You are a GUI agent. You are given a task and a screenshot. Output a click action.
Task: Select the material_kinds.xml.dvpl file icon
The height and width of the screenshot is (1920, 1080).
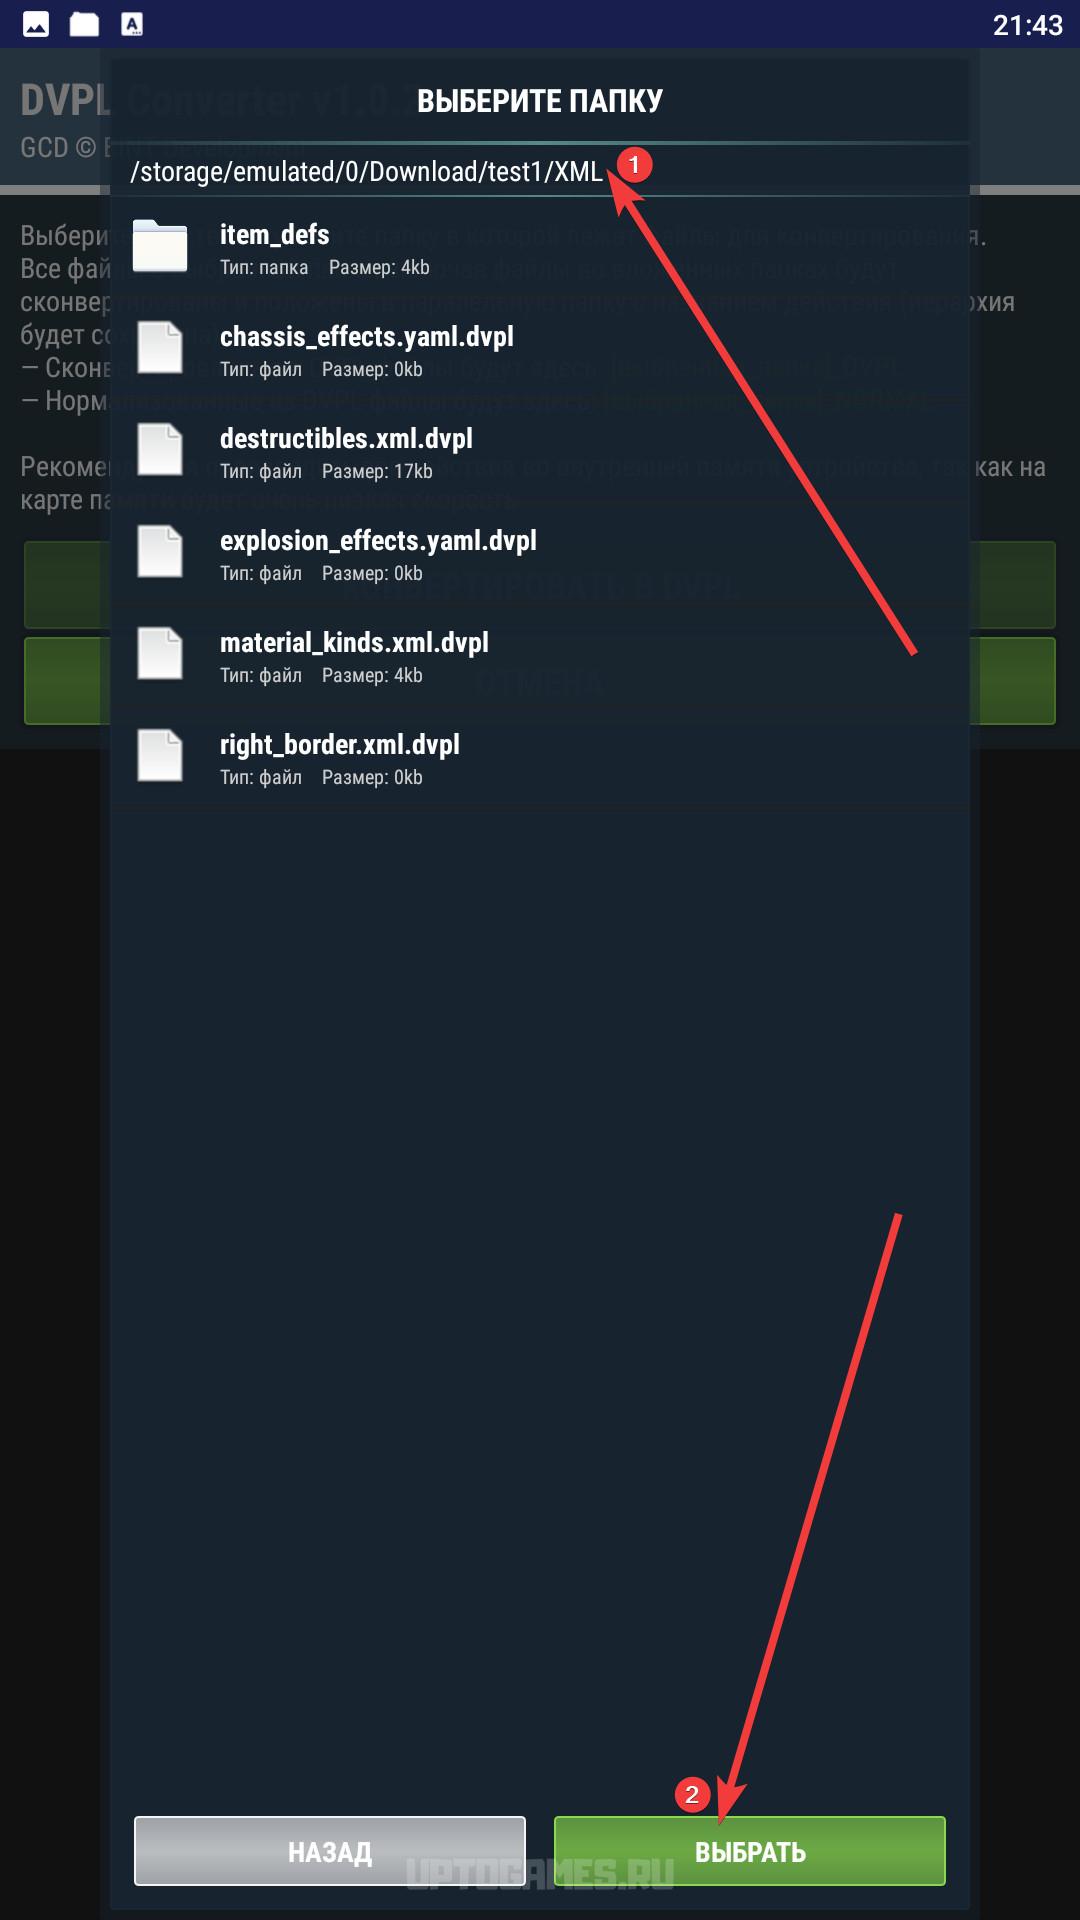(160, 654)
